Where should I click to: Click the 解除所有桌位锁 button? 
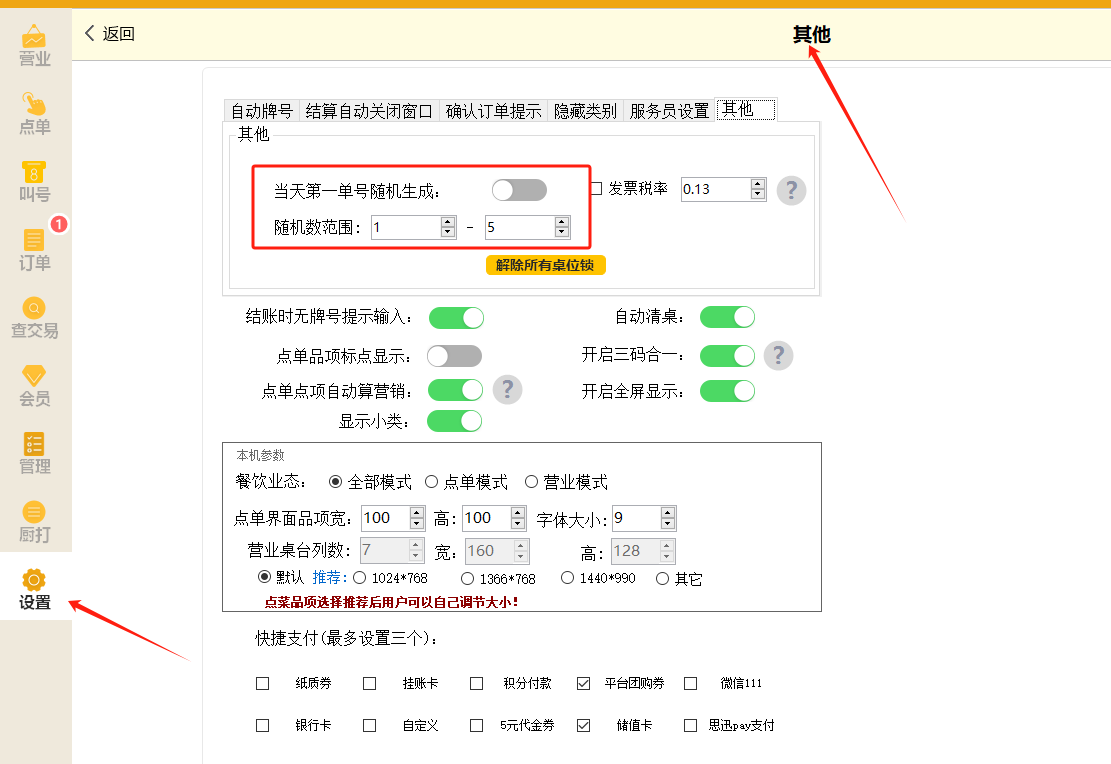point(546,265)
